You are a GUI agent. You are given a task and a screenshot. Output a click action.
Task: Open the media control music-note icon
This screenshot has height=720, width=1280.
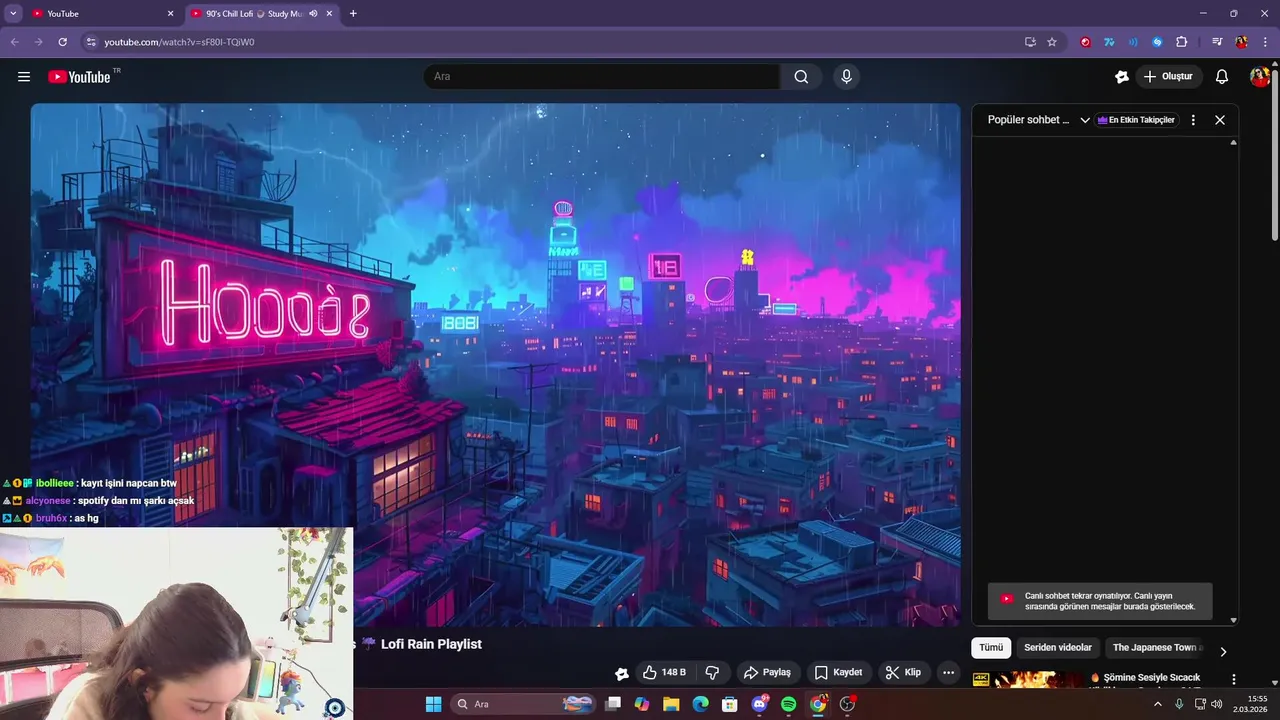pos(1217,42)
